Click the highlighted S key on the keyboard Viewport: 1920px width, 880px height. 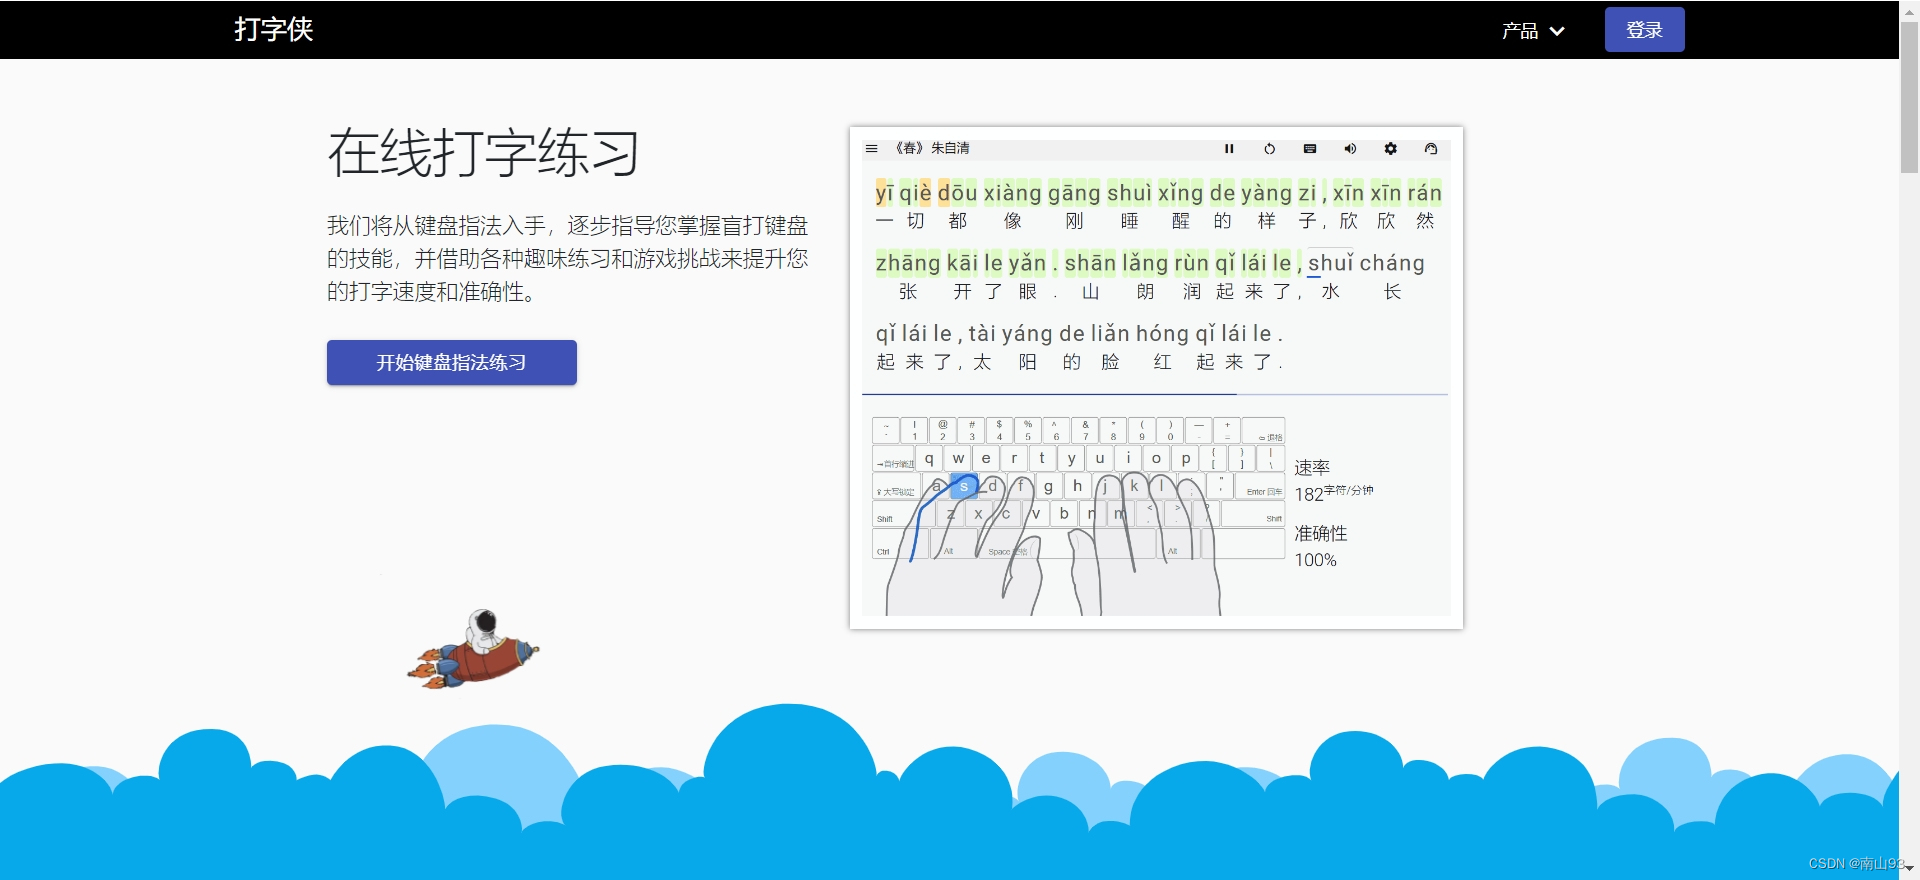tap(963, 486)
